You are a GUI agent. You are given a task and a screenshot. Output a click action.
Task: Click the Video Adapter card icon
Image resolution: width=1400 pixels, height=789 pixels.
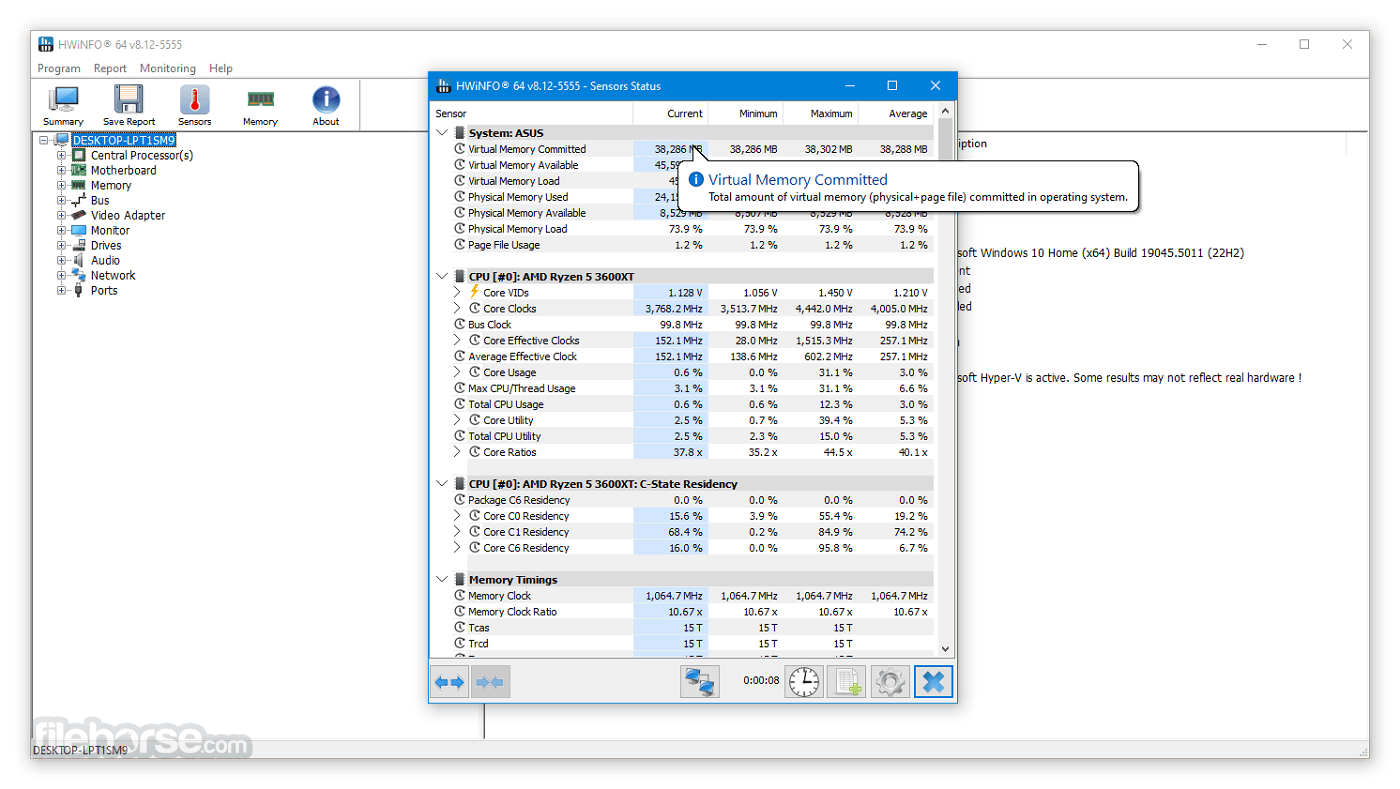(79, 216)
